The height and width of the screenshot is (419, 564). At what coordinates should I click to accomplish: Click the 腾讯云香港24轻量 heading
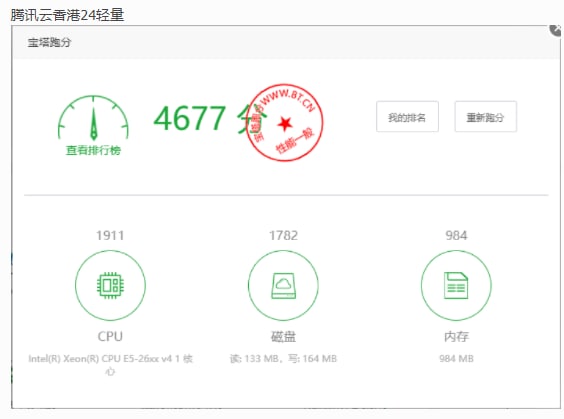(x=67, y=15)
